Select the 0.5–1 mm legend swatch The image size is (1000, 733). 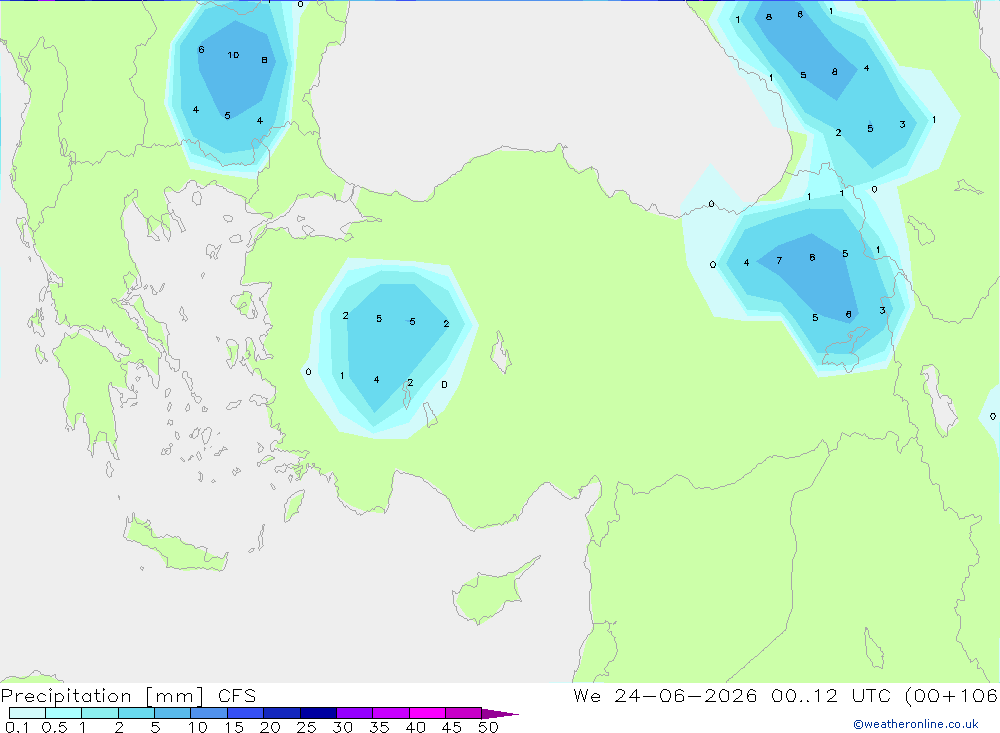64,713
